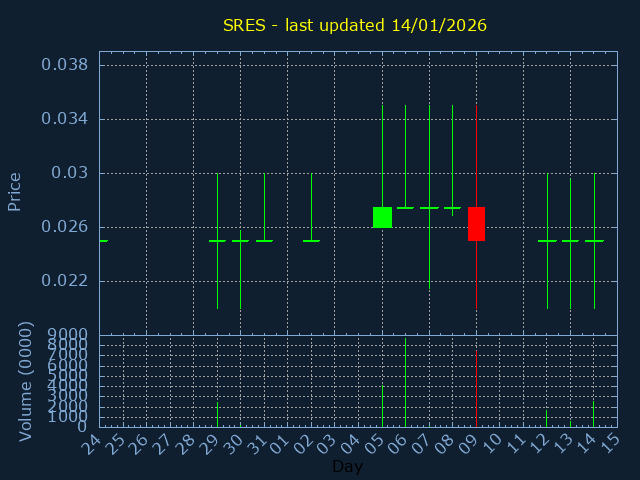Click the chart title SRES last updated text

[354, 25]
